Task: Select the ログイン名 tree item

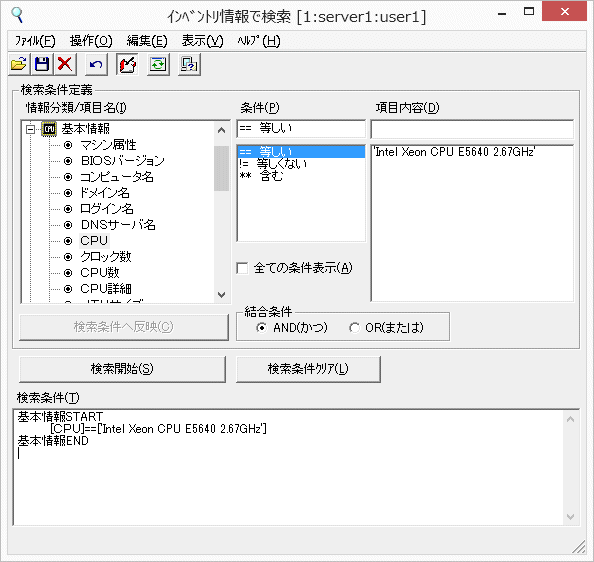Action: point(106,209)
